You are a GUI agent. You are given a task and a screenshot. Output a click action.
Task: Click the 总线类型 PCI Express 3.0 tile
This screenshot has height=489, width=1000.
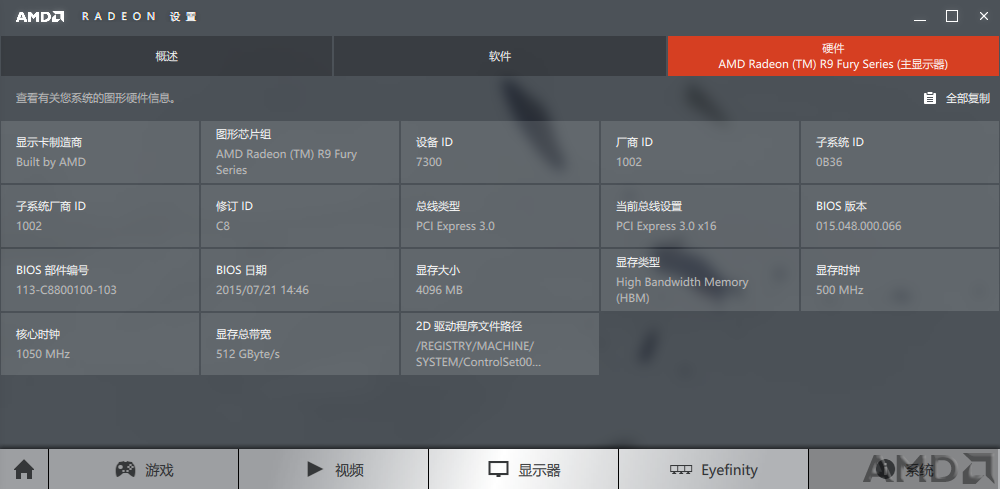pos(499,215)
